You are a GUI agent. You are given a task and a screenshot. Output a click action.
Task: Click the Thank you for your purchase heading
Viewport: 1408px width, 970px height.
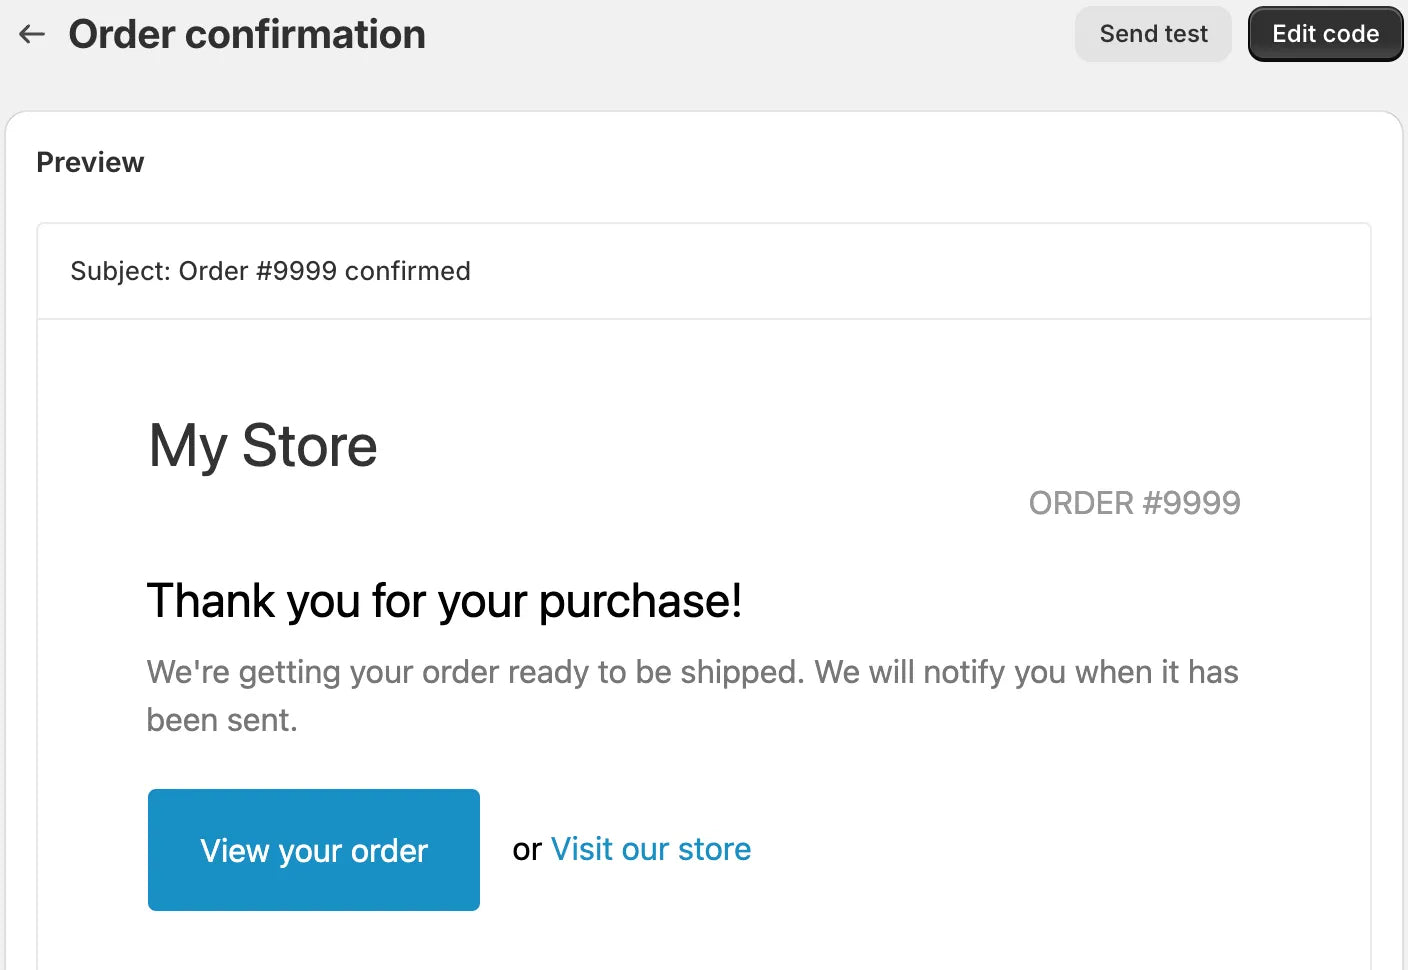pyautogui.click(x=444, y=601)
